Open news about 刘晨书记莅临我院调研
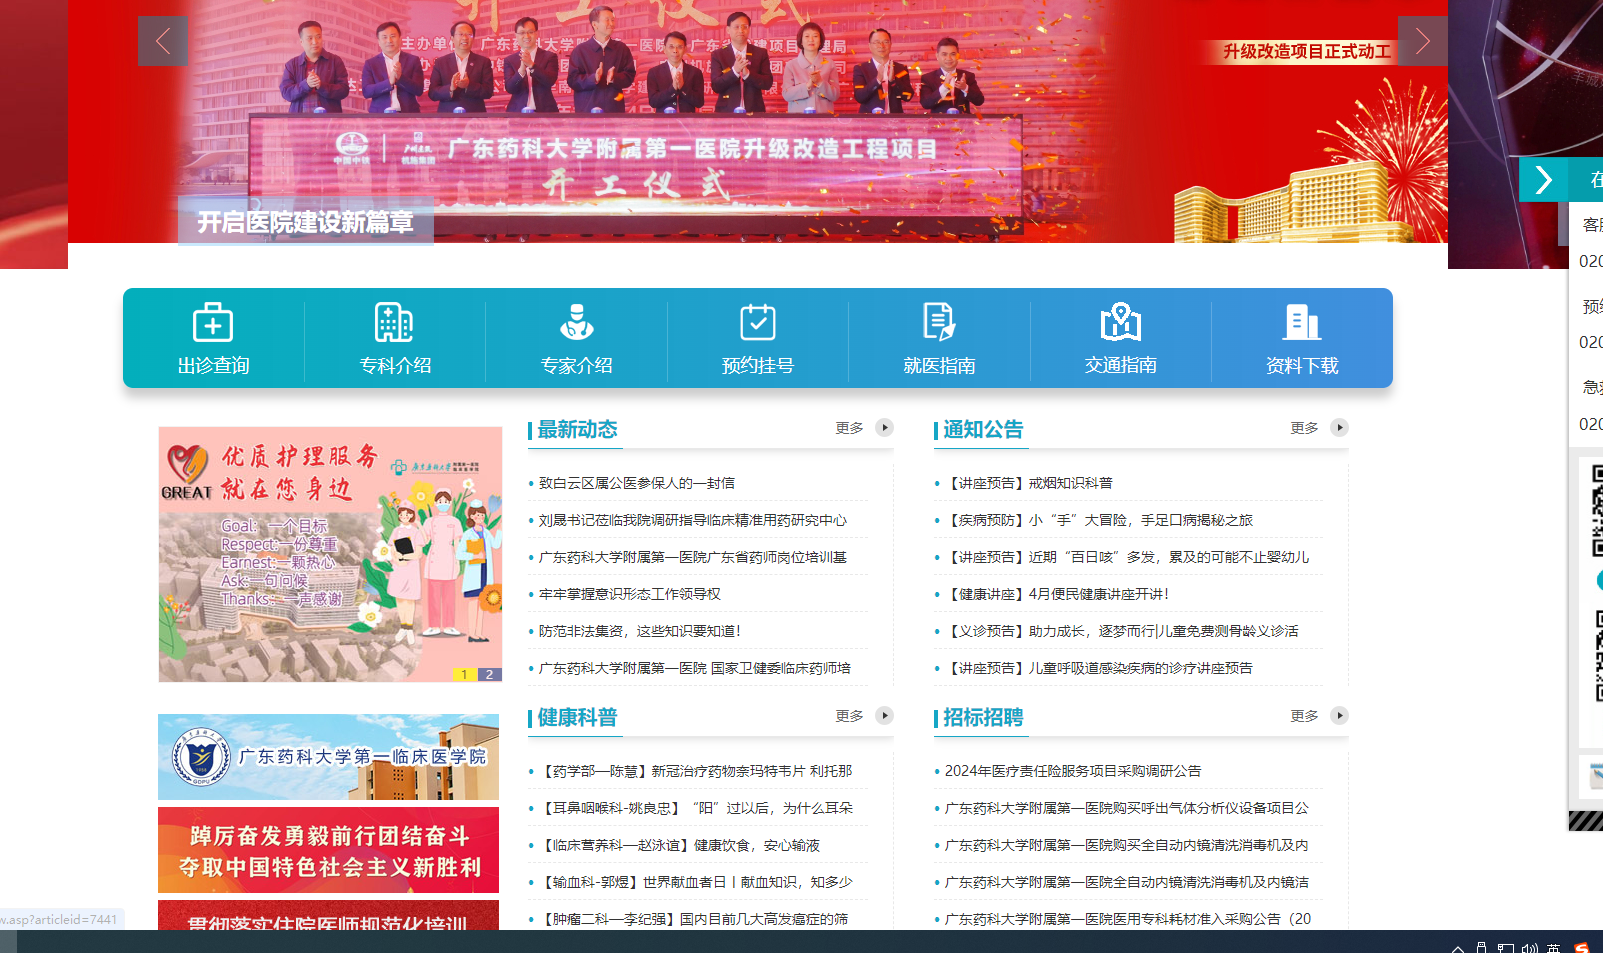Image resolution: width=1603 pixels, height=953 pixels. point(693,520)
